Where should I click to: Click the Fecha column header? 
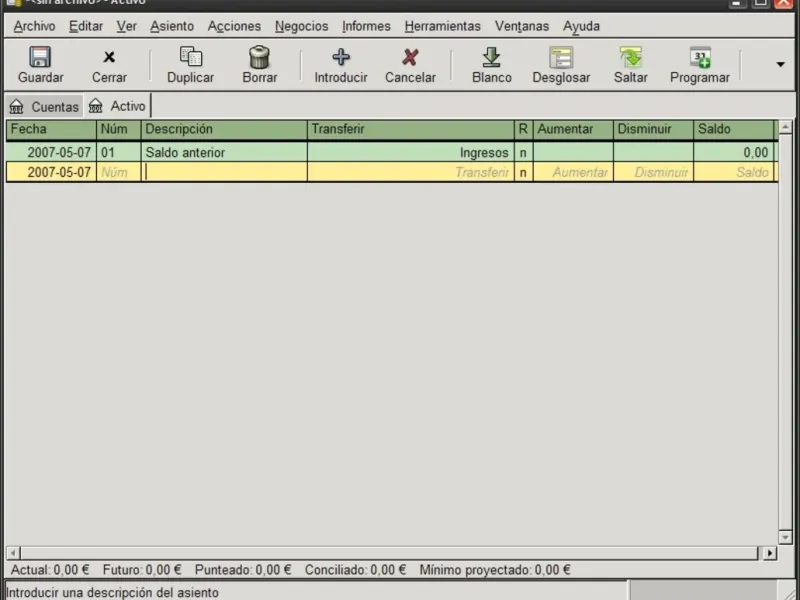(x=51, y=130)
